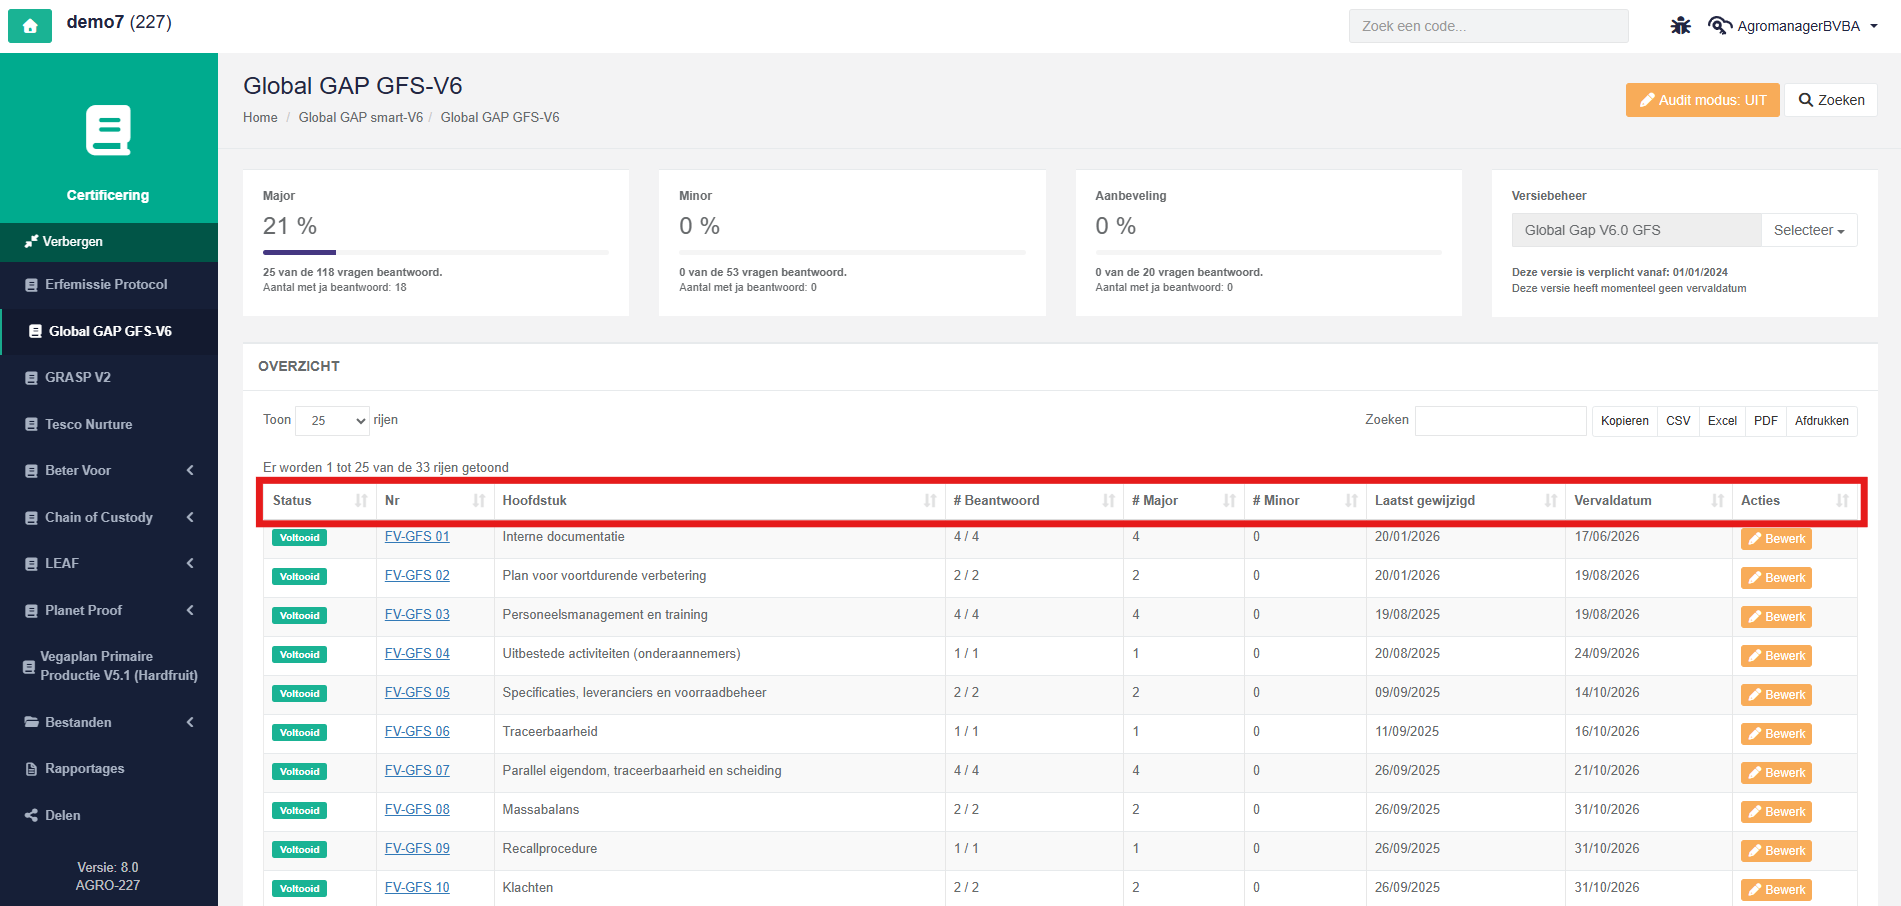Click the CSV export button
This screenshot has width=1901, height=906.
coord(1678,421)
